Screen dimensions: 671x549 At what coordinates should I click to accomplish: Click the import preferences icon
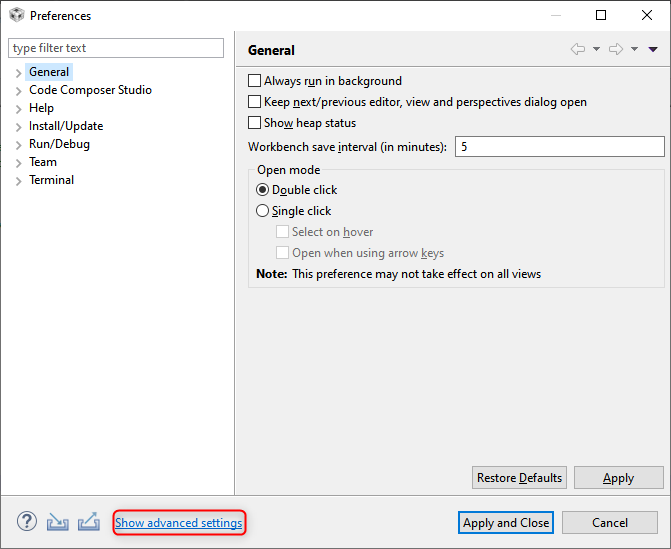[58, 522]
